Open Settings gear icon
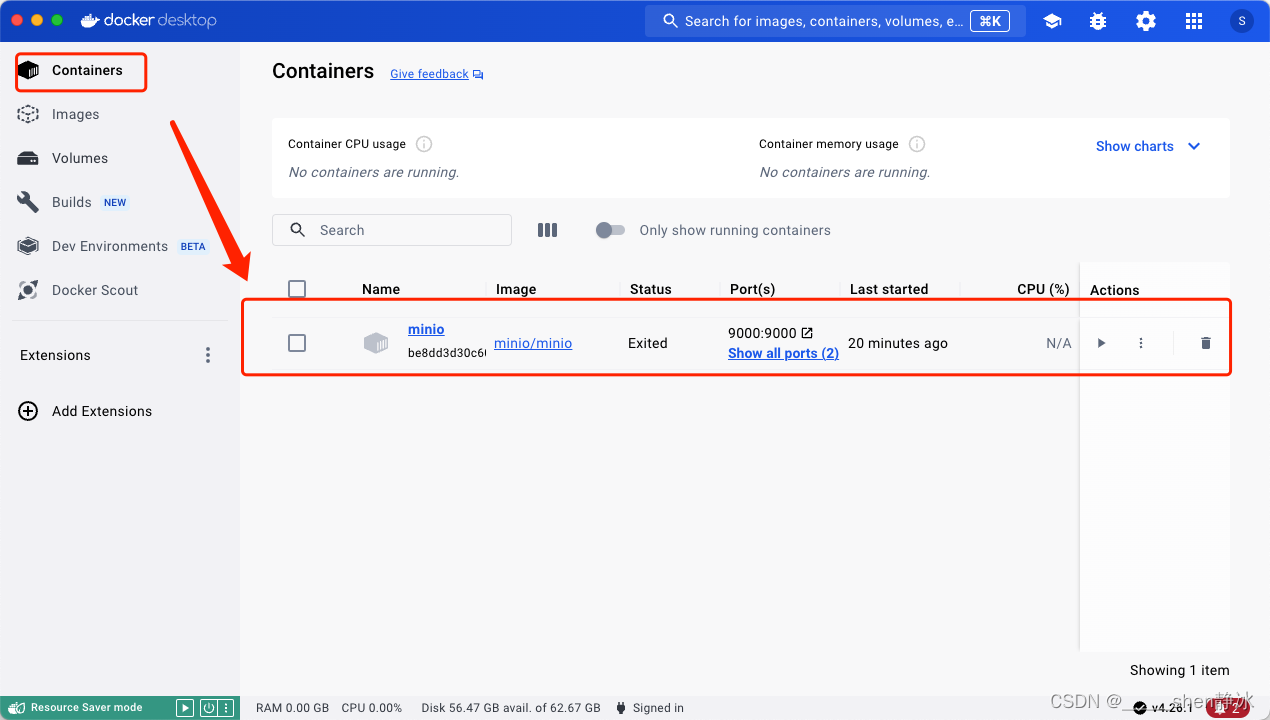The image size is (1270, 720). pyautogui.click(x=1146, y=21)
